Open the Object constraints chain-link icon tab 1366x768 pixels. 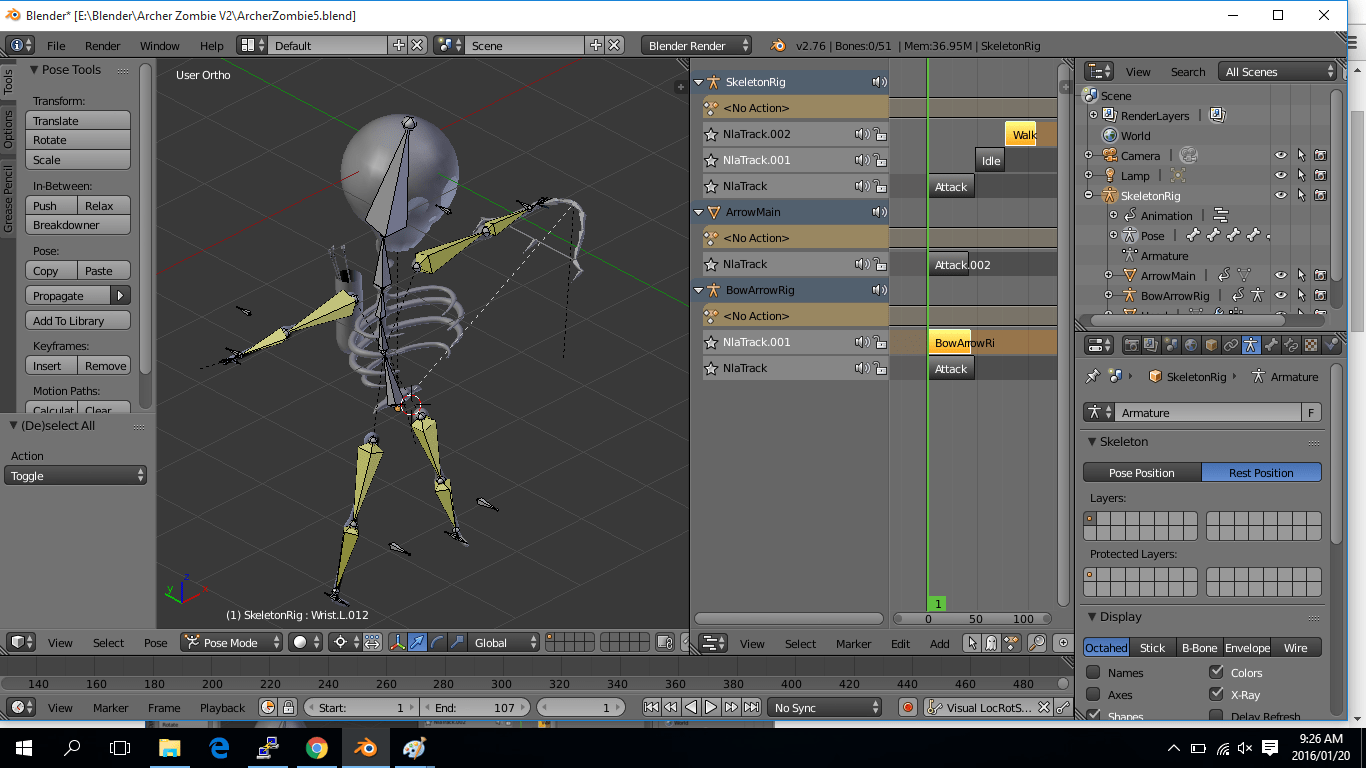pos(1231,345)
